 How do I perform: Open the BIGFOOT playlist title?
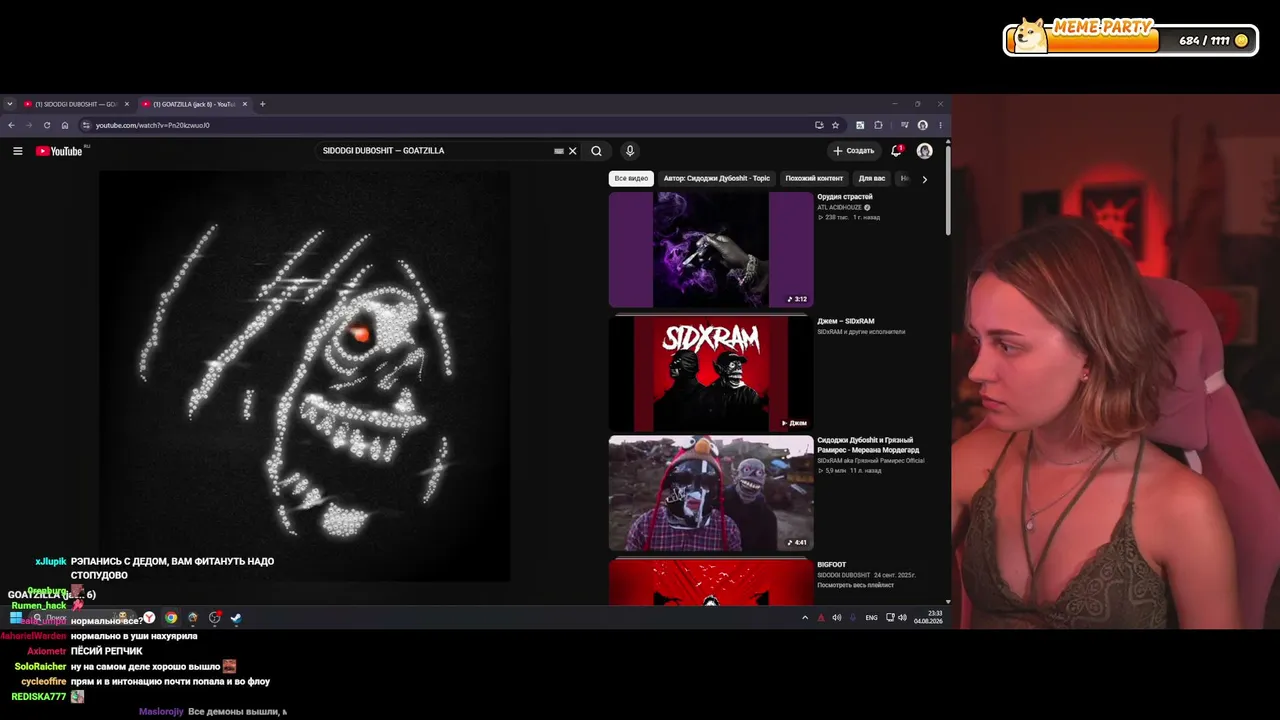832,565
